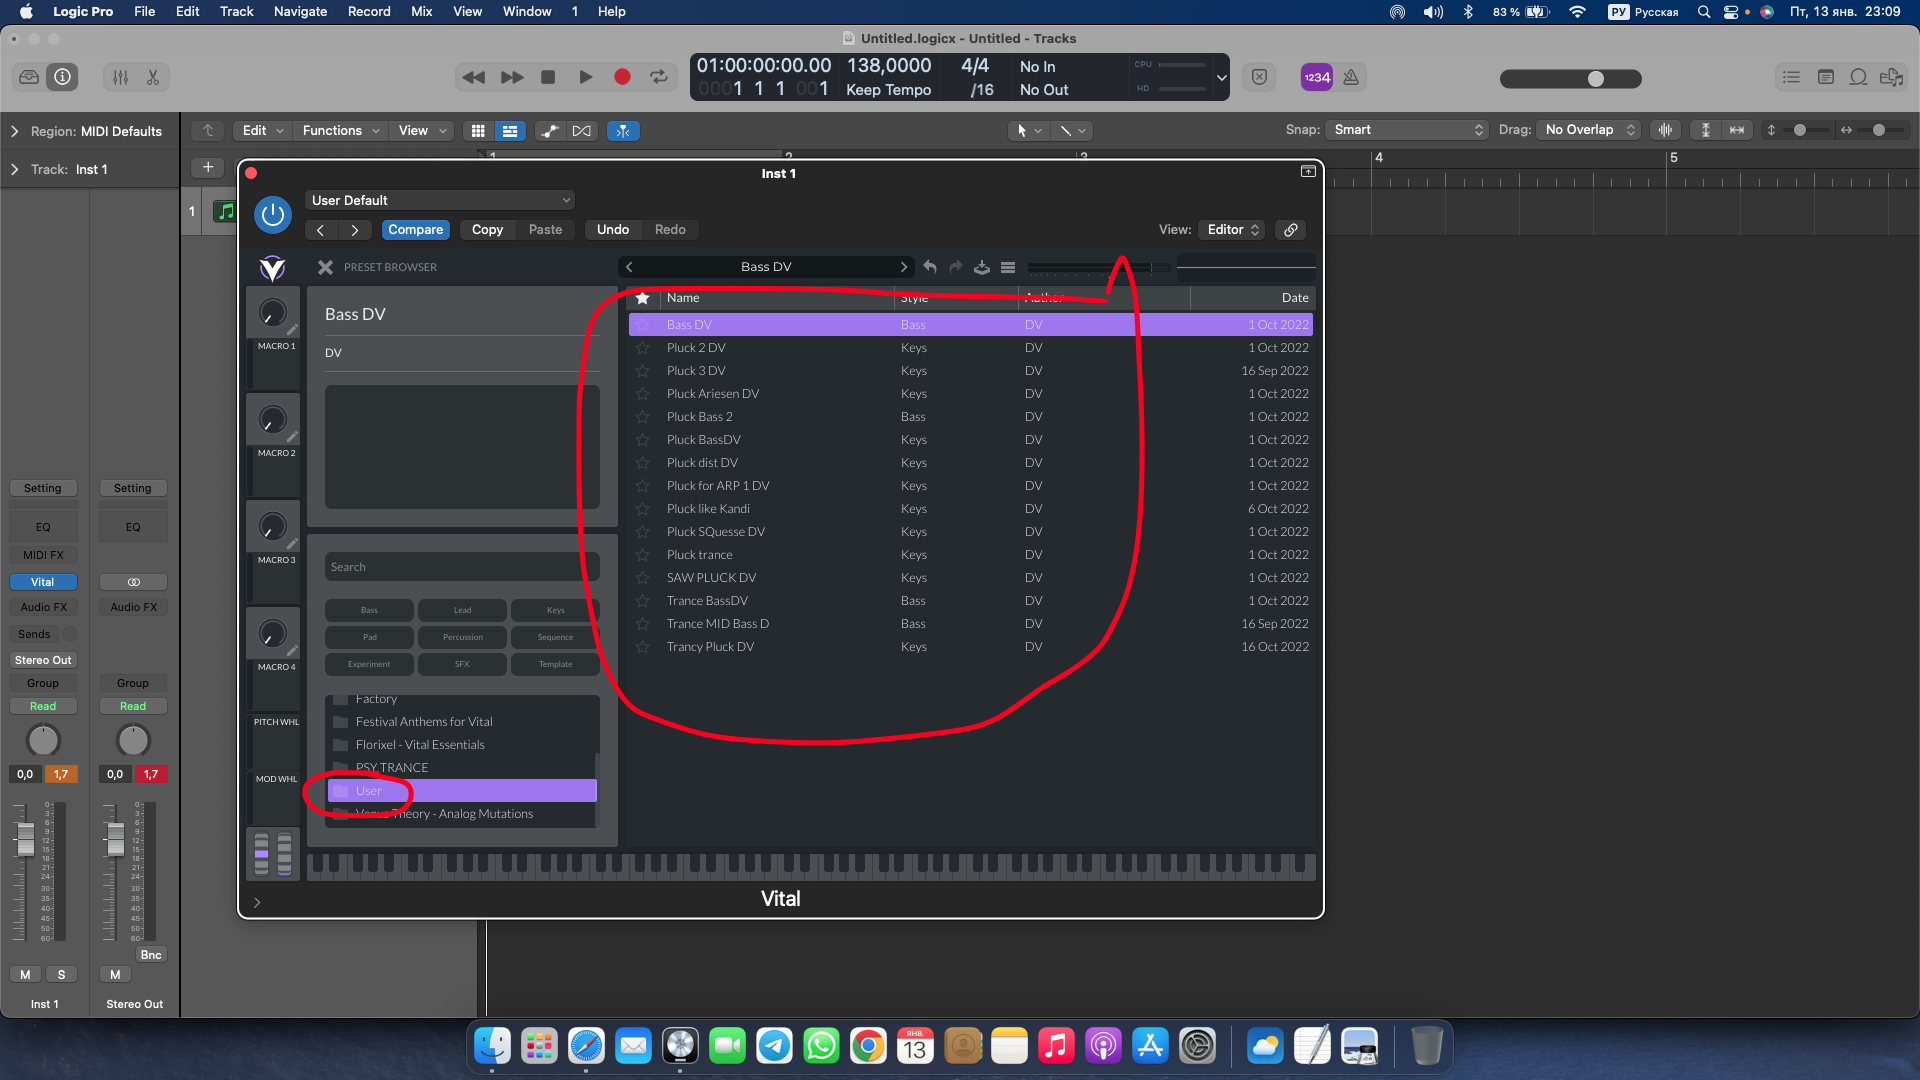Toggle the Catch playhead button
Screen dimensions: 1920x1080
tap(623, 131)
